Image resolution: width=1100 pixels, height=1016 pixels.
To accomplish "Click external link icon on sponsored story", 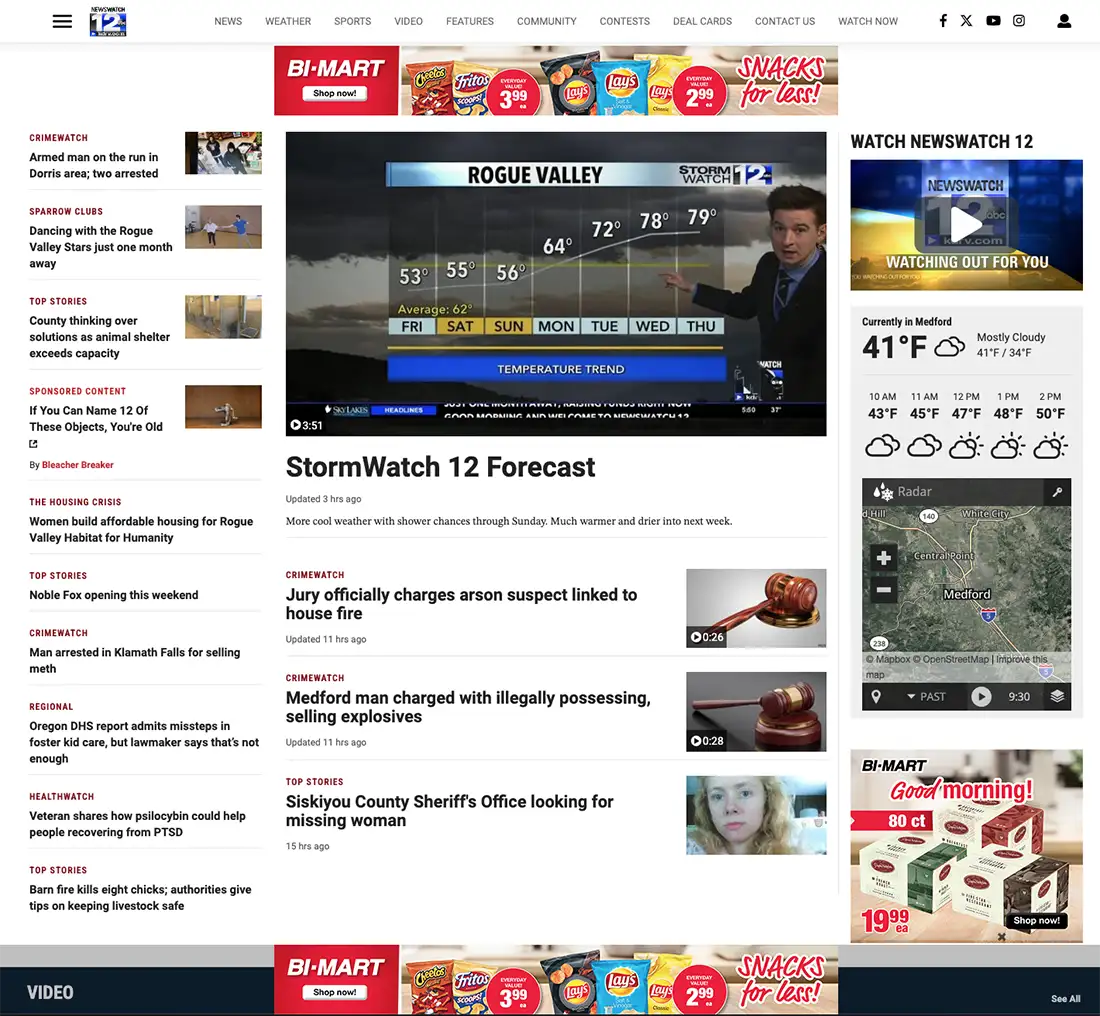I will (33, 443).
